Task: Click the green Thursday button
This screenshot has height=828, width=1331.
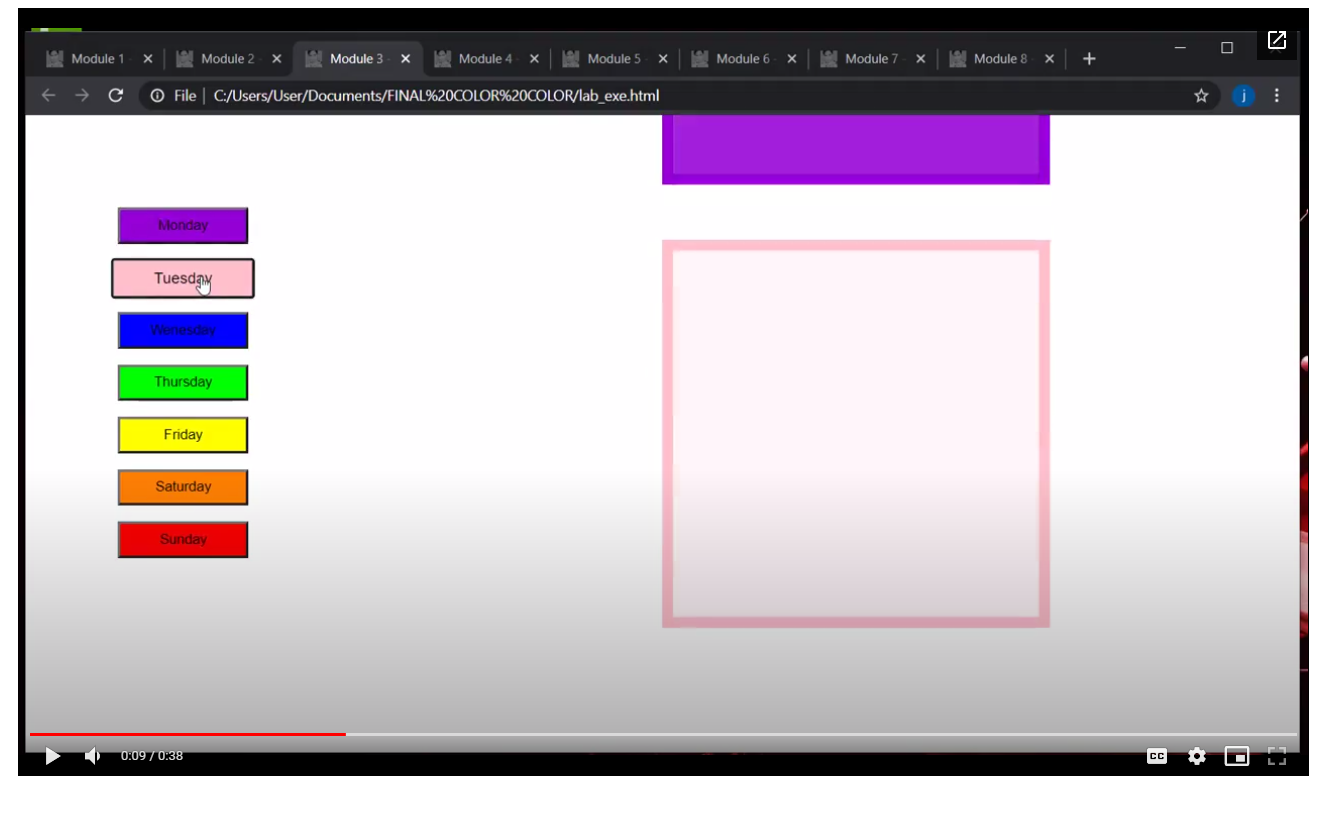Action: pyautogui.click(x=183, y=382)
